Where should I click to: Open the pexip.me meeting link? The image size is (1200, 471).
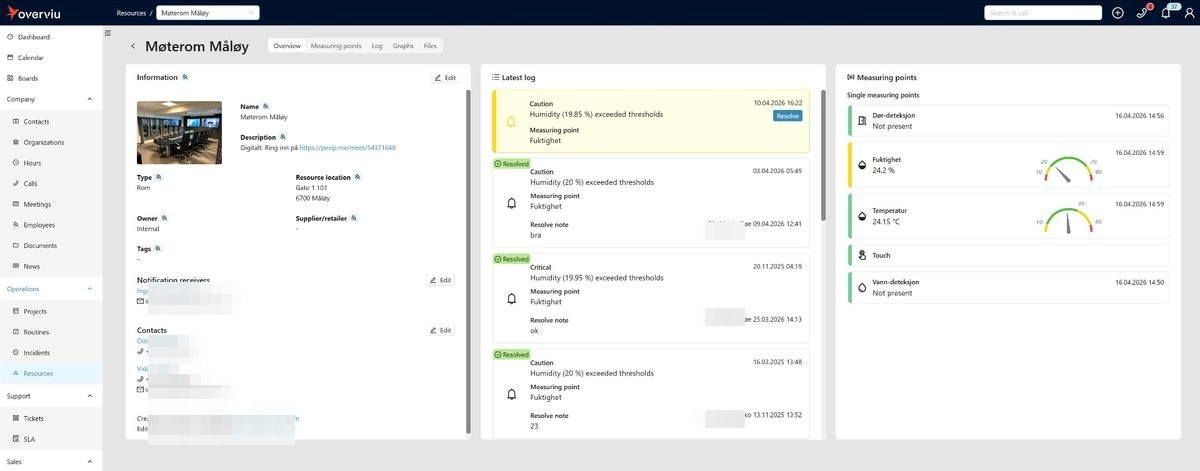(347, 147)
